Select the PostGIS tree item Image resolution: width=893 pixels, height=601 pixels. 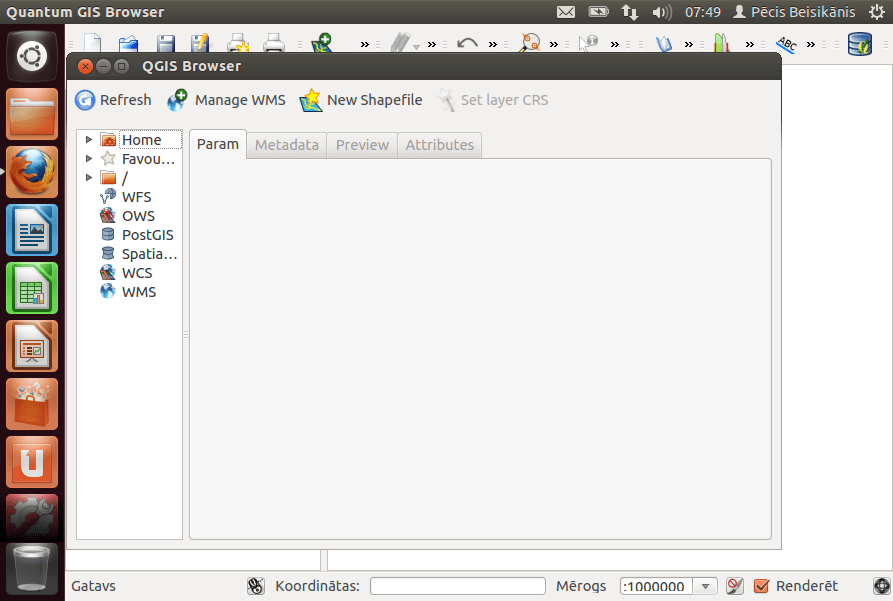pyautogui.click(x=148, y=235)
